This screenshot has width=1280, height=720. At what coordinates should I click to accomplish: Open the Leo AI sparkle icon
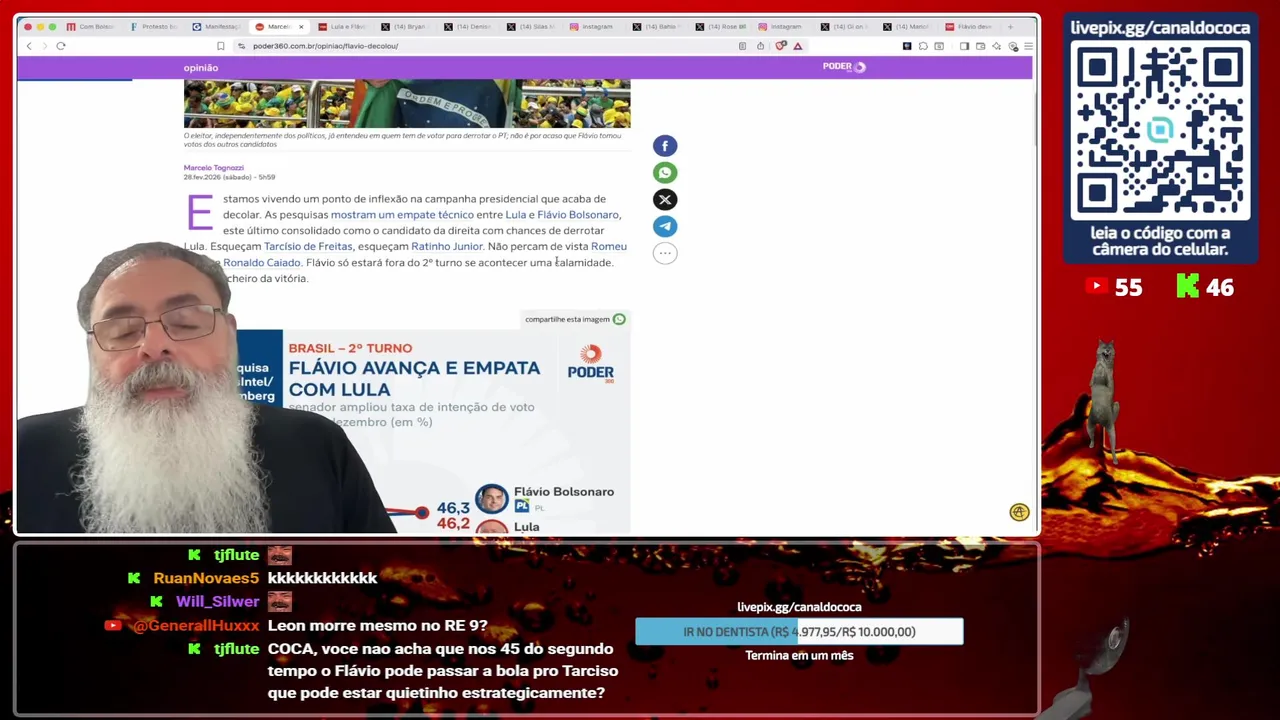tap(997, 46)
